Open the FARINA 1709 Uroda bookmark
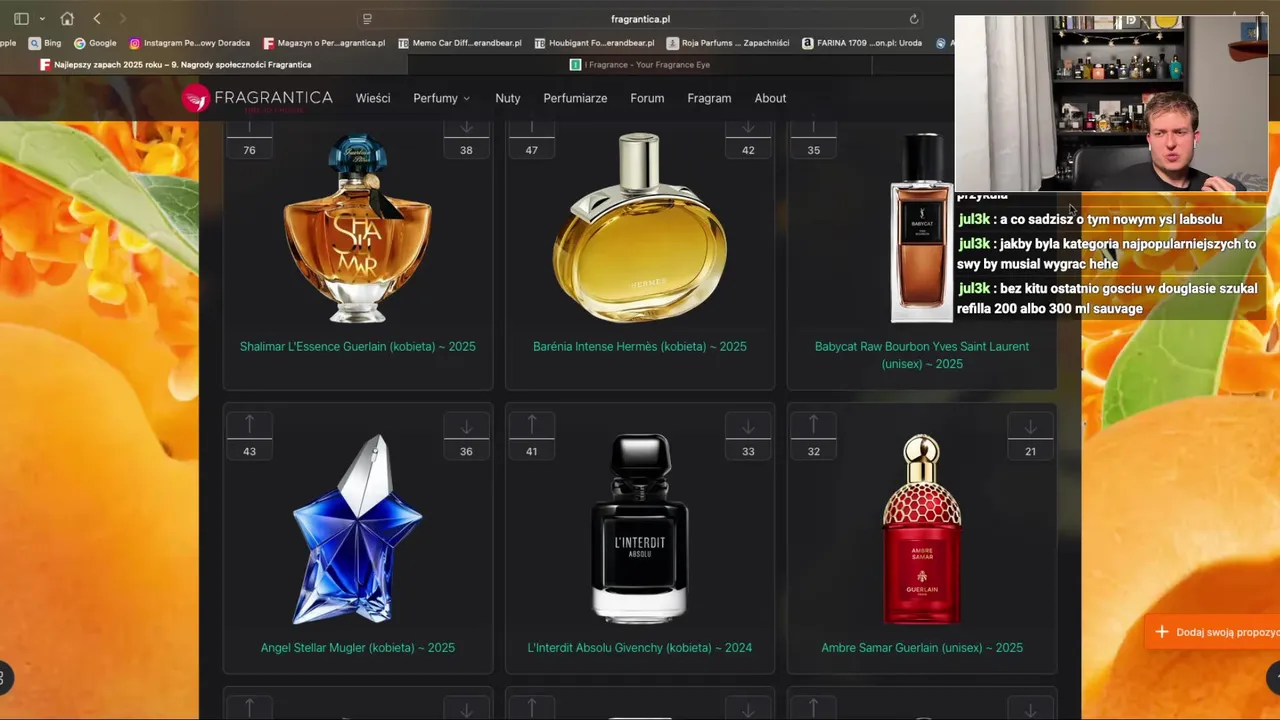The image size is (1280, 720). (x=862, y=43)
